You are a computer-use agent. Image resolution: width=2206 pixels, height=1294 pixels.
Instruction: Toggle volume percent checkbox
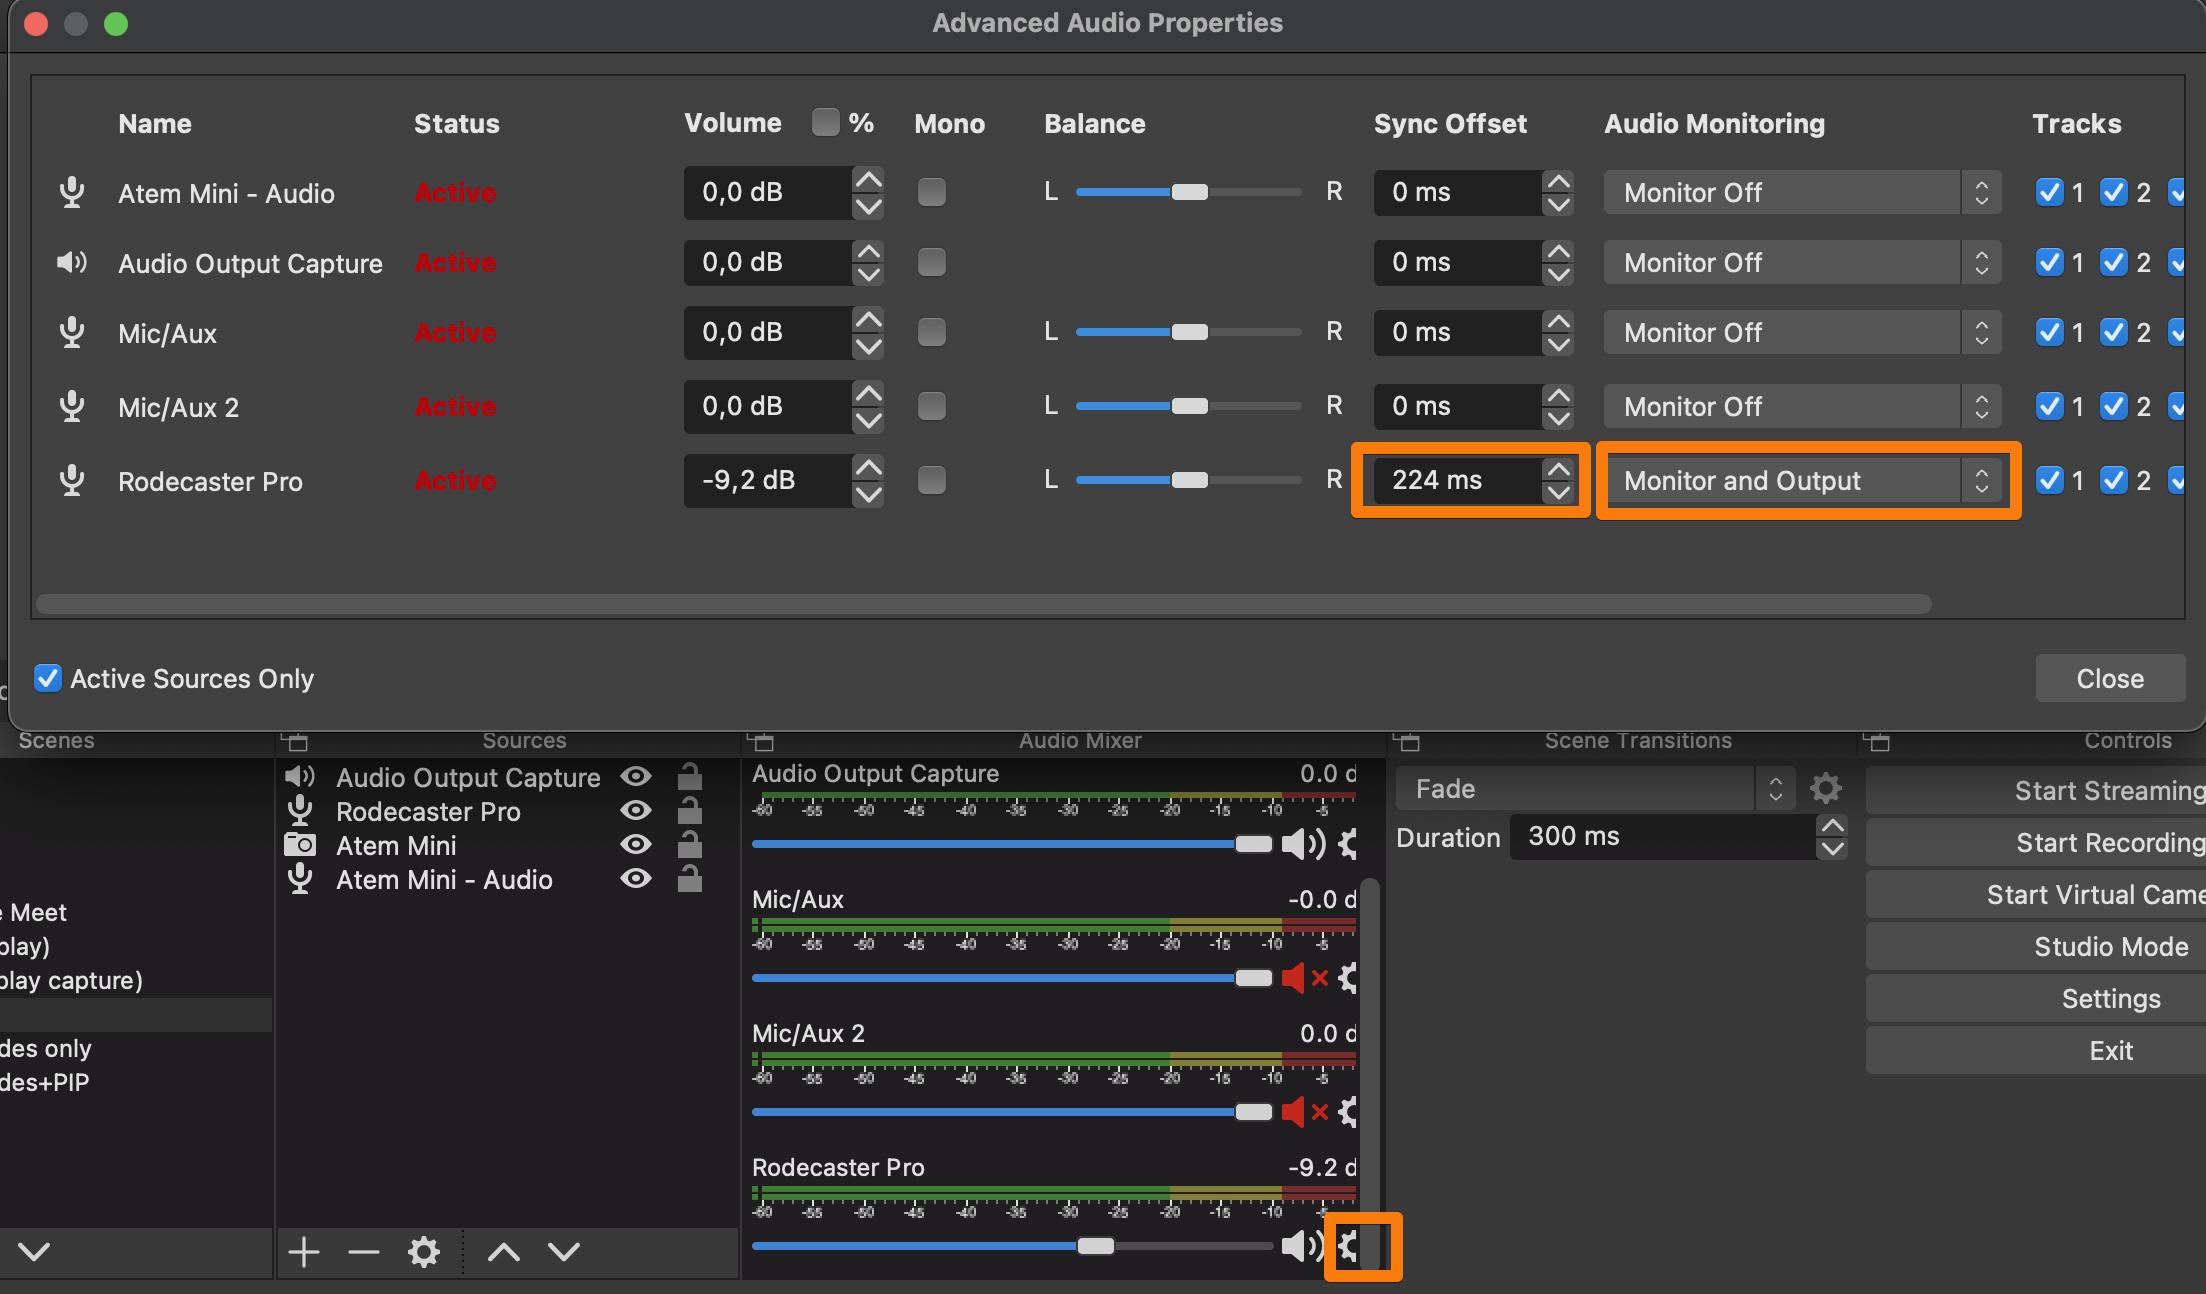[825, 123]
